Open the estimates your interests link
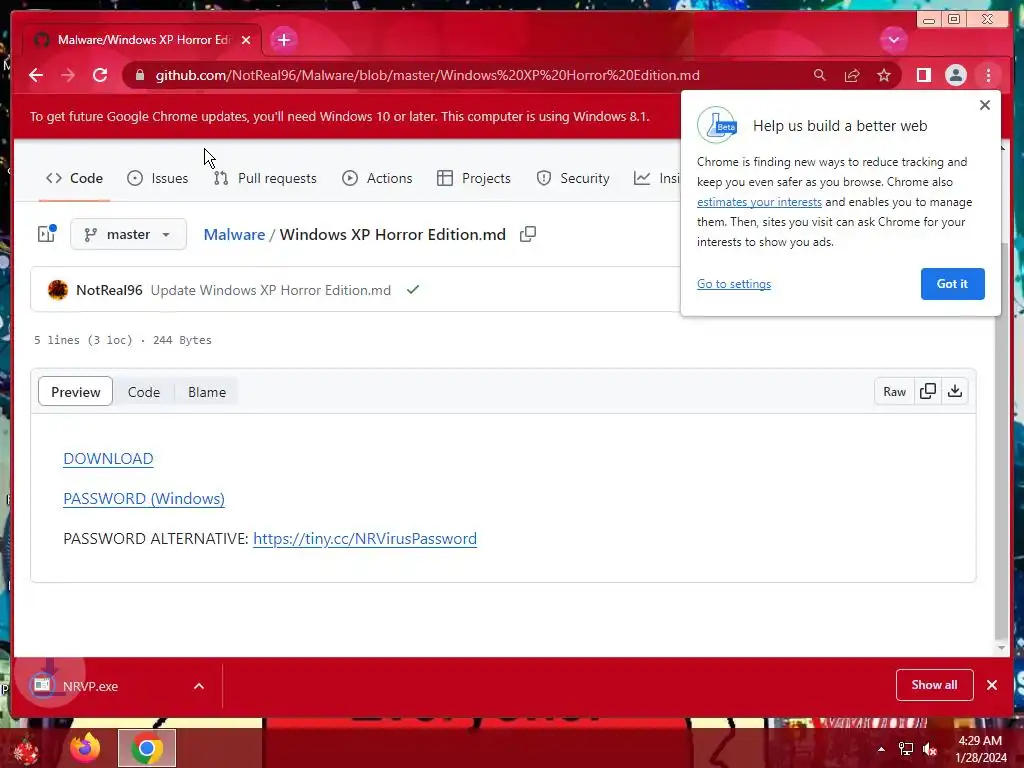 759,202
